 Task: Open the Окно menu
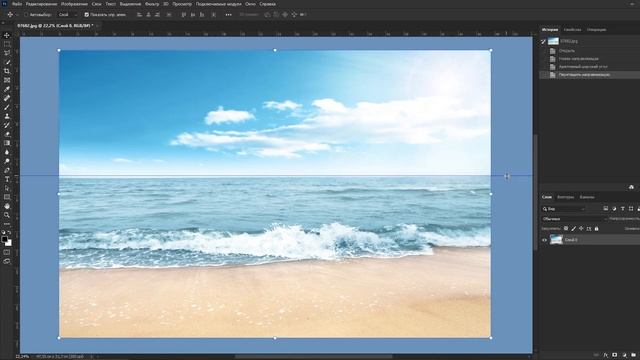click(250, 4)
